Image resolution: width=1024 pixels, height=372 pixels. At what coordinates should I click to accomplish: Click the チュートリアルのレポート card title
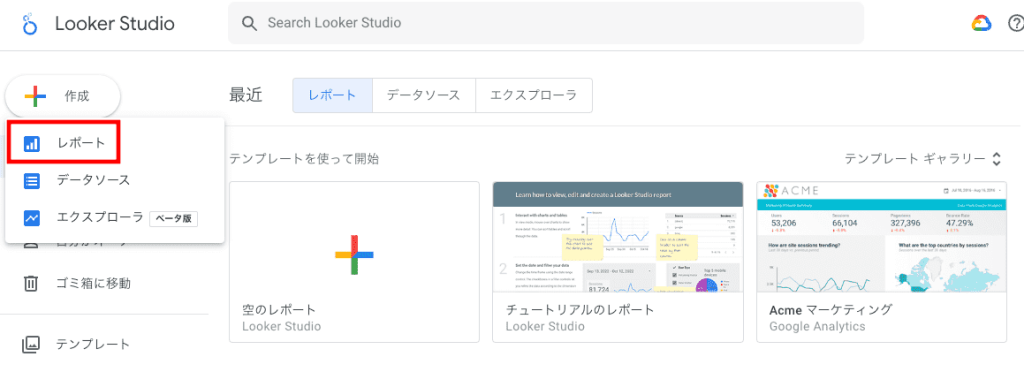(581, 309)
